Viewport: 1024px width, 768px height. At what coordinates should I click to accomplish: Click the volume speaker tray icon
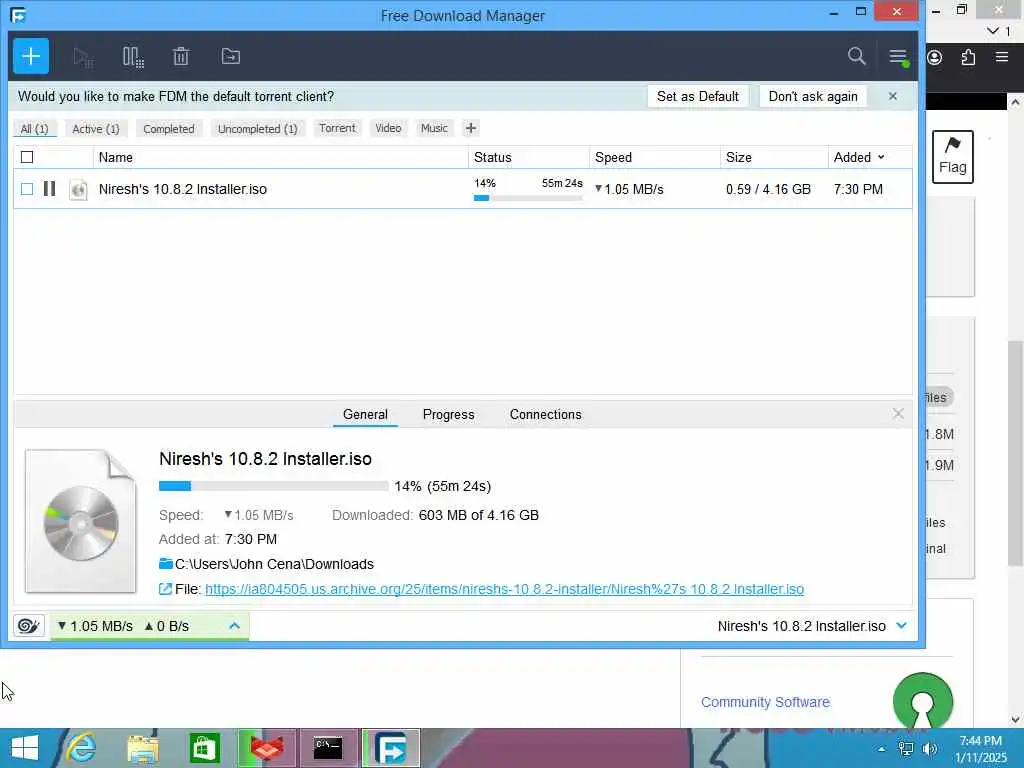click(x=931, y=749)
